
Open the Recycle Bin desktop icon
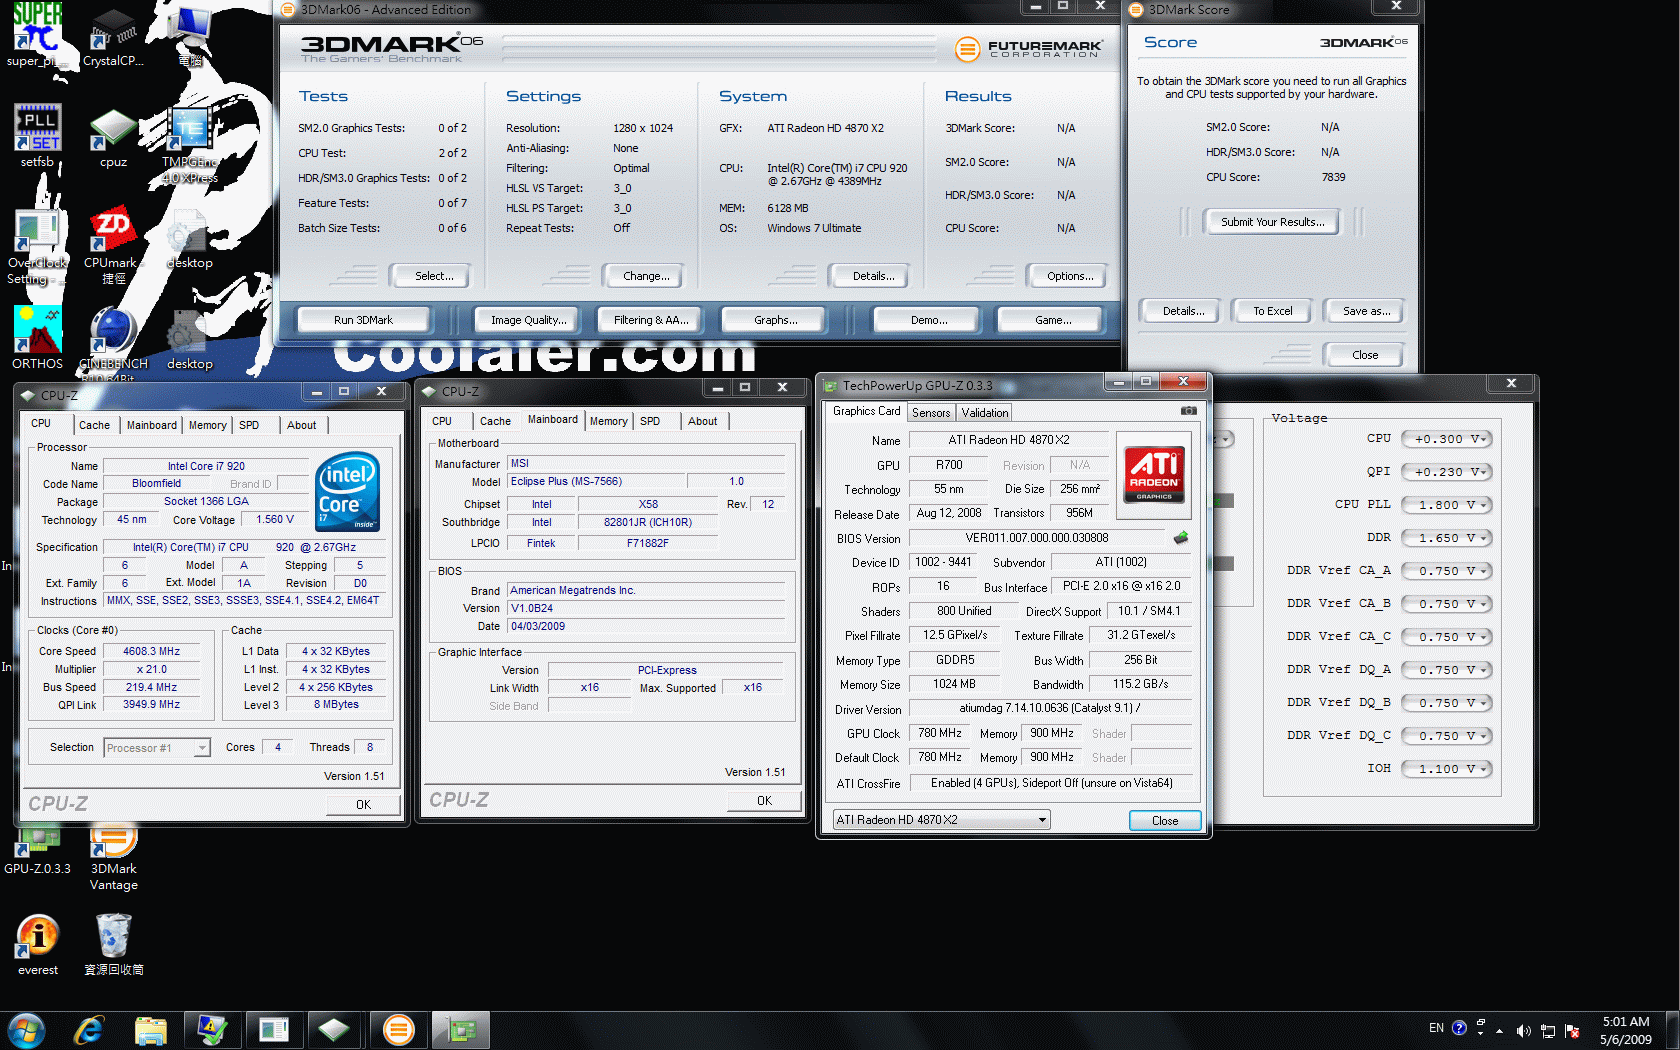(113, 940)
